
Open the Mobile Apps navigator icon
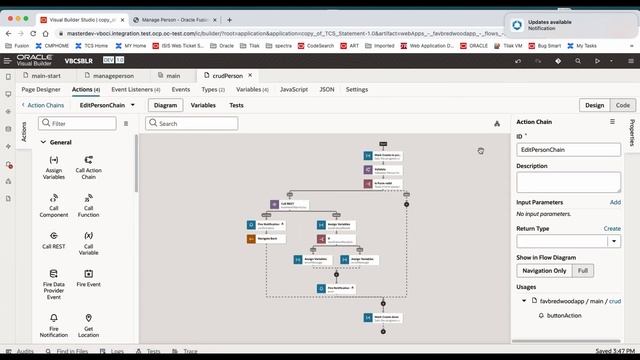pos(8,77)
